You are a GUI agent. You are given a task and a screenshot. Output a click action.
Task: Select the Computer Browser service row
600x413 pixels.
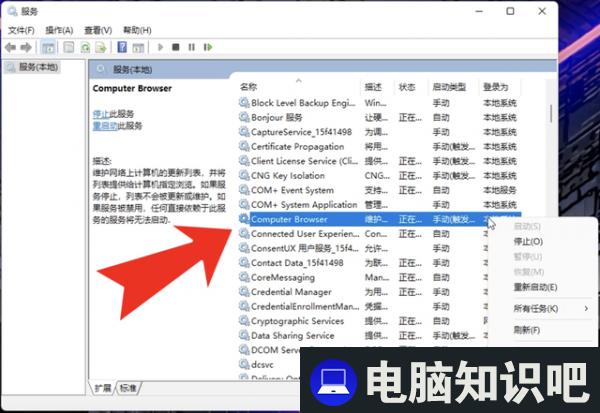pyautogui.click(x=379, y=219)
